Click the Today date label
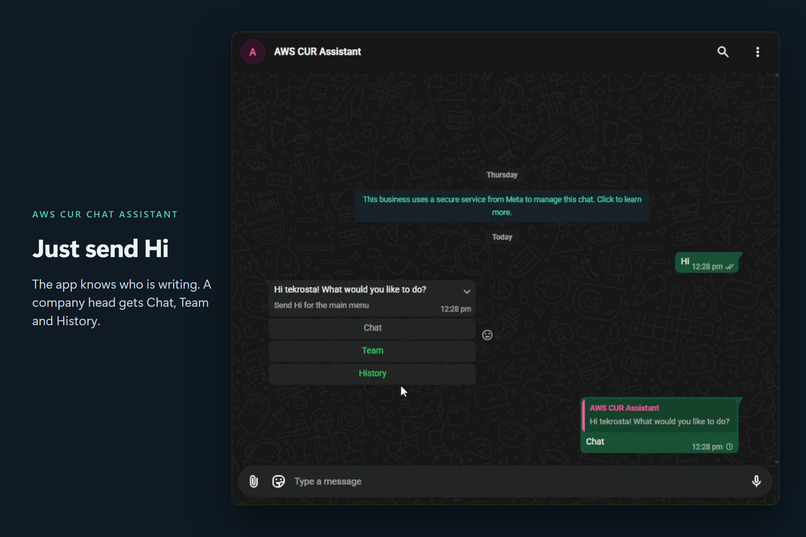 pos(502,237)
